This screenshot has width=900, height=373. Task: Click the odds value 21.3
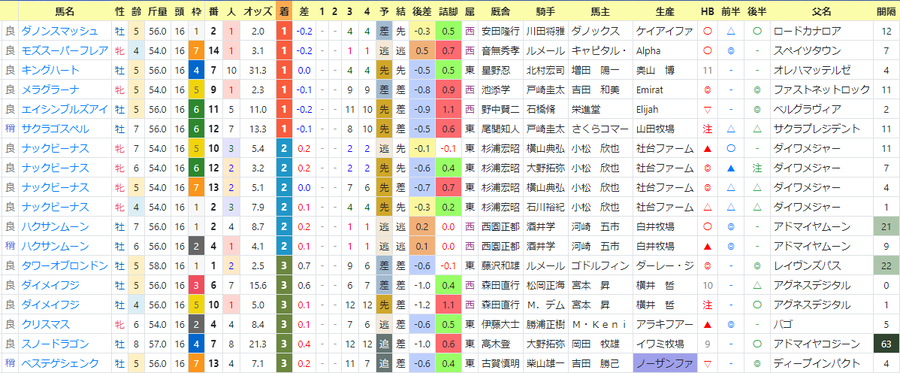(x=258, y=343)
